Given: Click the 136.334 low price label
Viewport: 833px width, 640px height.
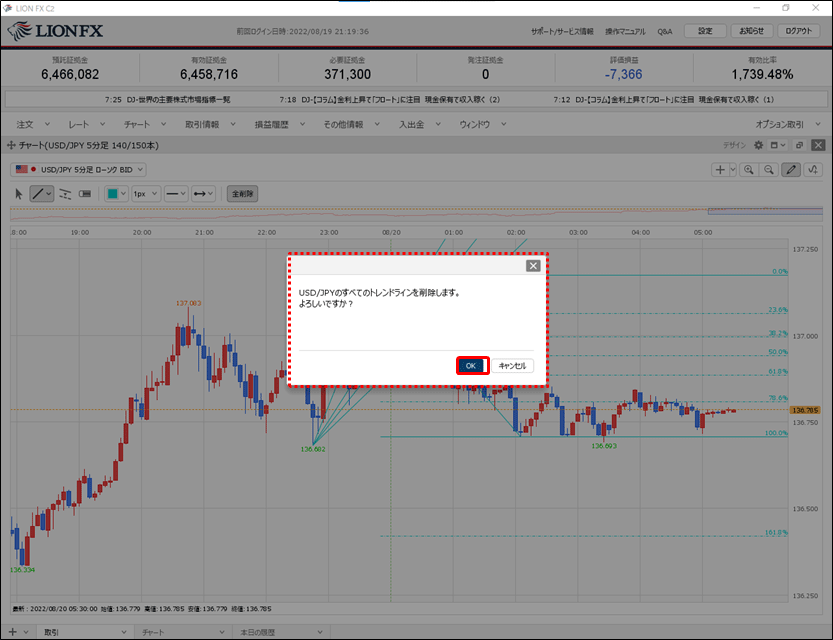Looking at the screenshot, I should point(22,570).
